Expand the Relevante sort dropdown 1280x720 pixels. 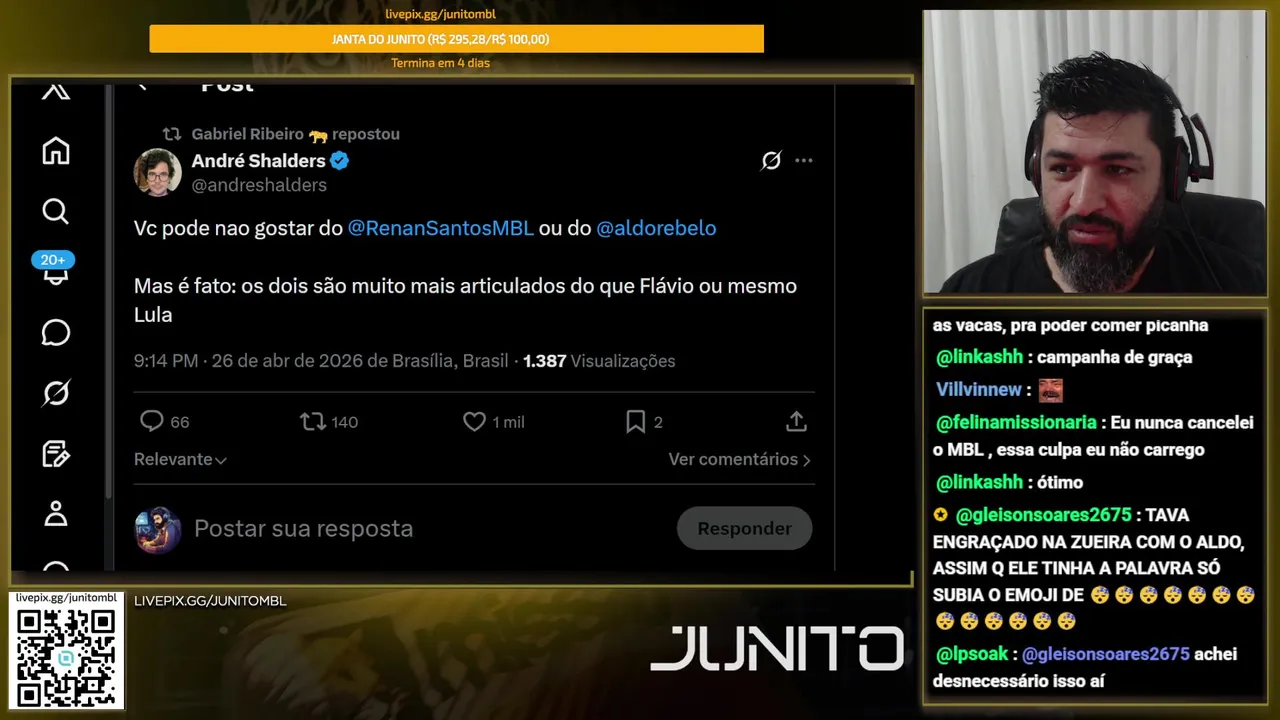(180, 459)
